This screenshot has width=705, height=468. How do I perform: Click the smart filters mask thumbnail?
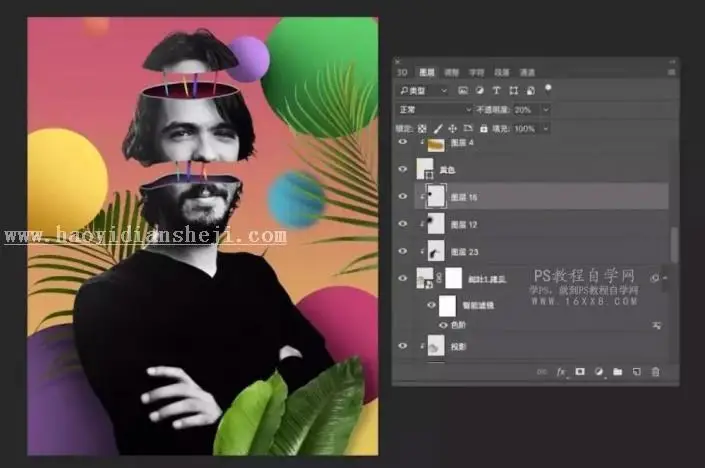[x=447, y=306]
